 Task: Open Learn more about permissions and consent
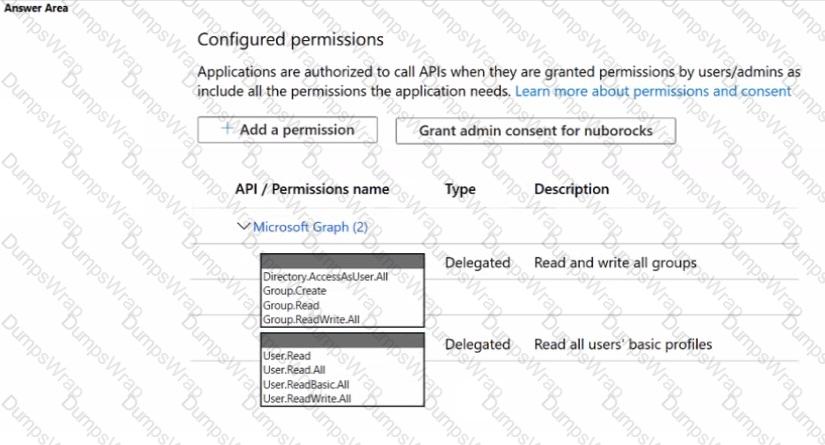coord(653,91)
